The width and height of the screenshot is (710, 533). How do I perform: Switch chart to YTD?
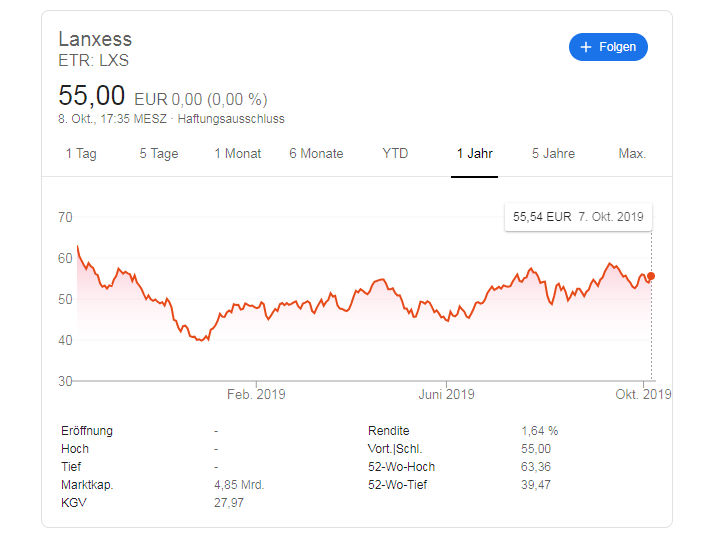coord(395,154)
